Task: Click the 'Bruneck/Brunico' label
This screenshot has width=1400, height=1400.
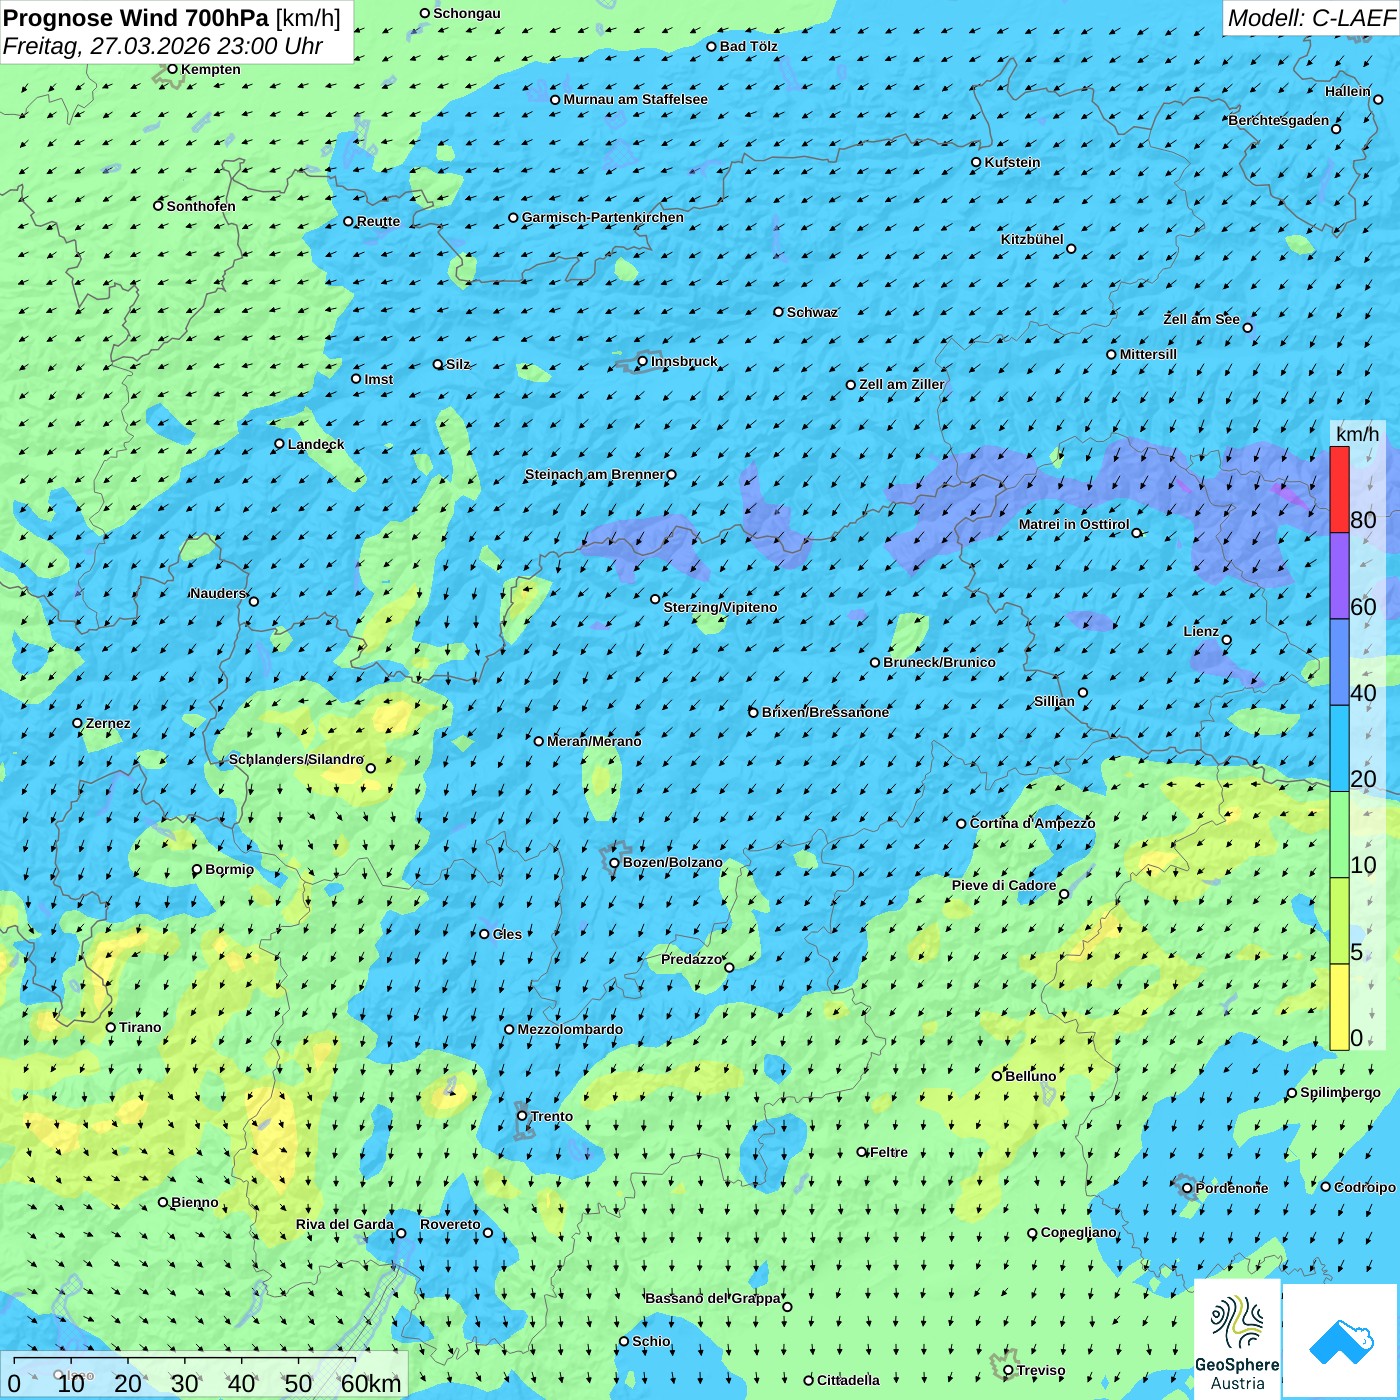Action: coord(939,662)
